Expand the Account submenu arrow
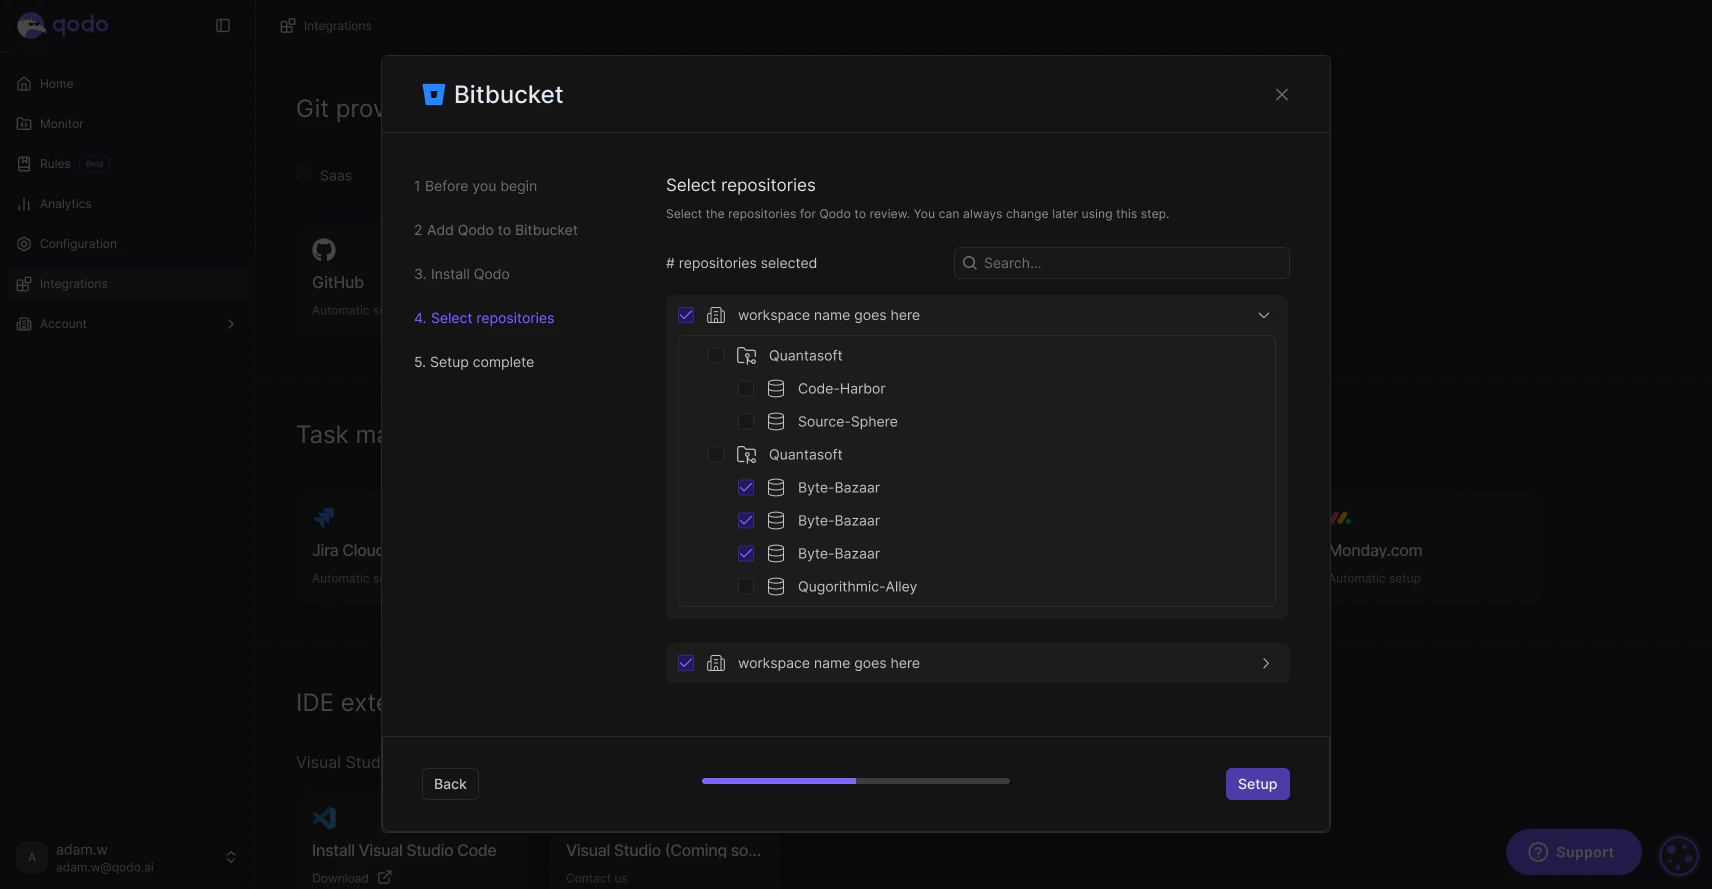 coord(231,324)
